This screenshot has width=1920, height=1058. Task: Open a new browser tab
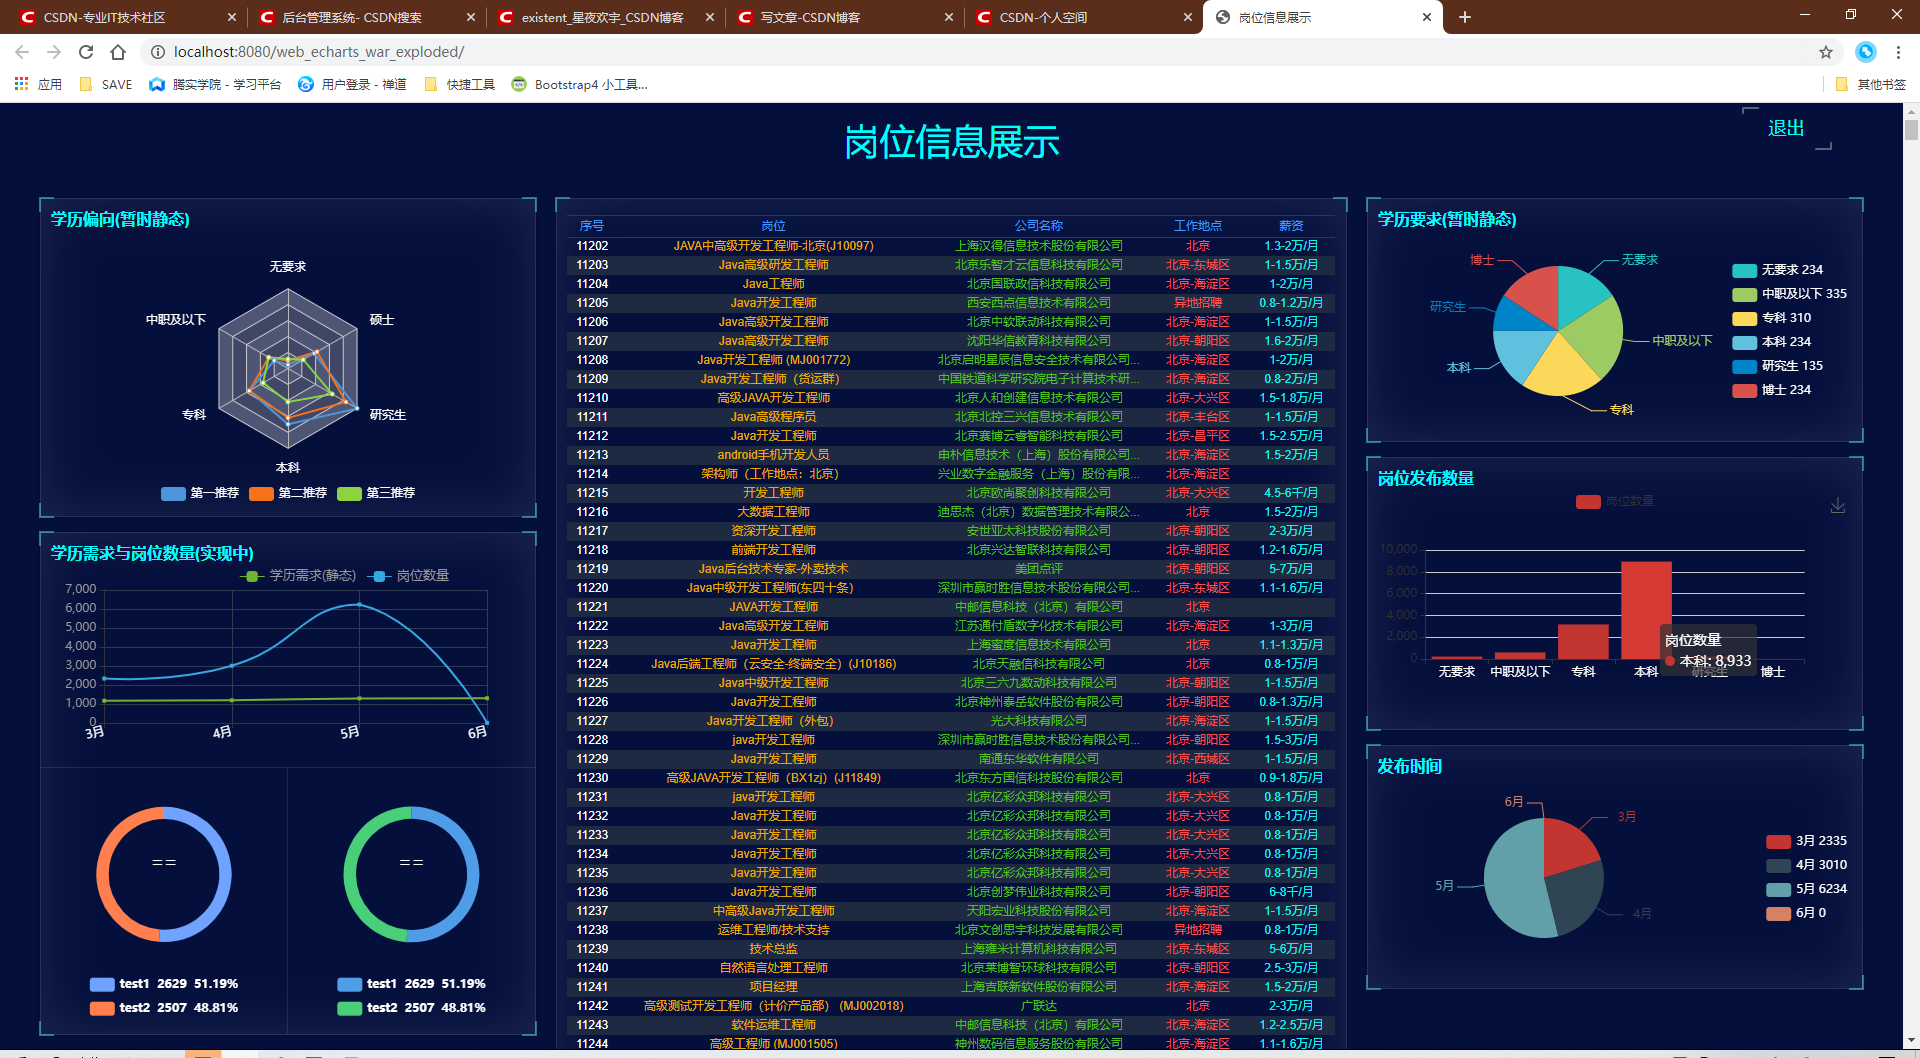1465,17
